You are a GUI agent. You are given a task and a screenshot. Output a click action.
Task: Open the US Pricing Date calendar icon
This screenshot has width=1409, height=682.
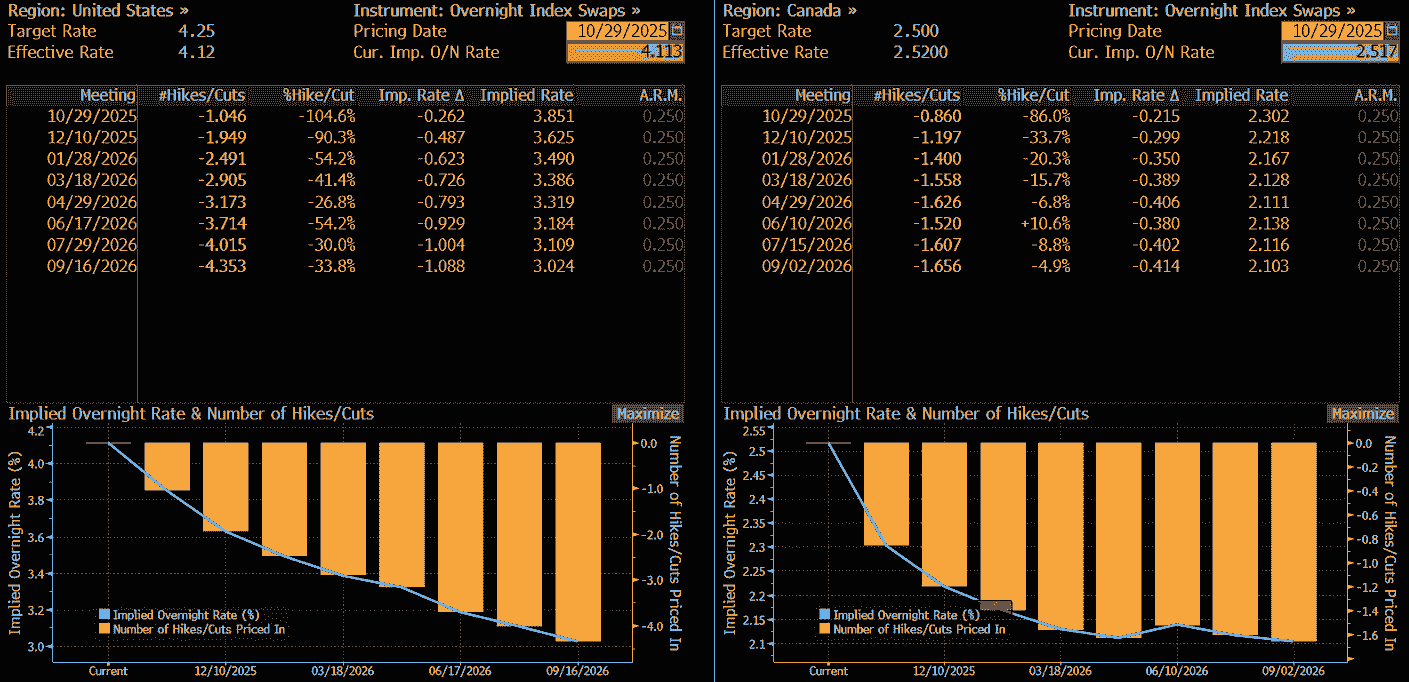pyautogui.click(x=678, y=31)
